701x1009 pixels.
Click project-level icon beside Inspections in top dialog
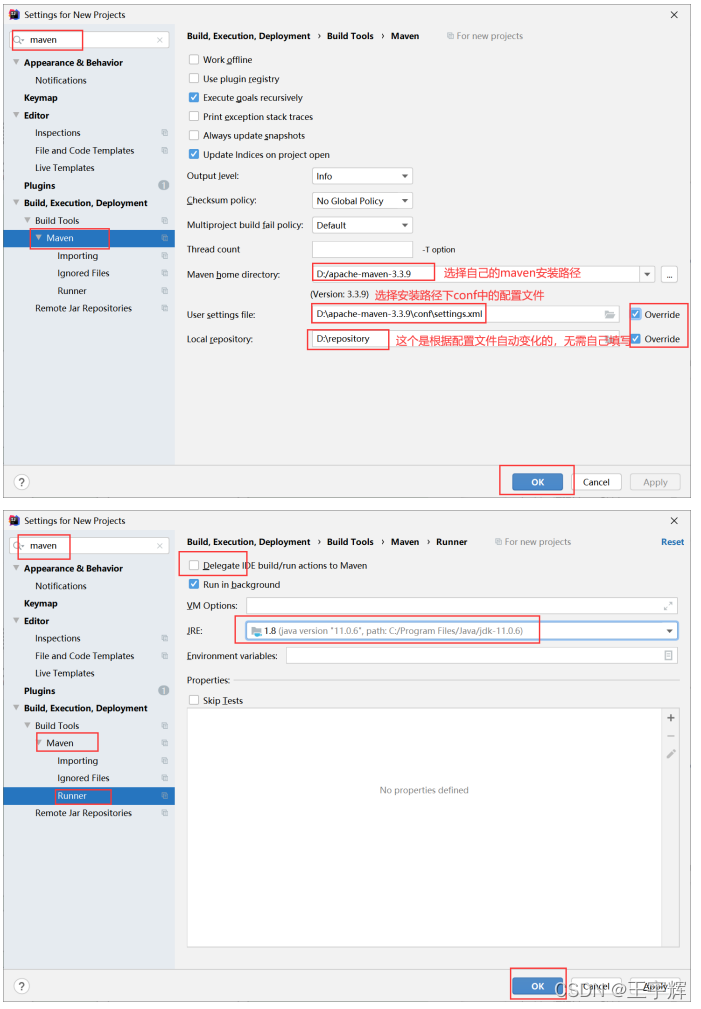pyautogui.click(x=165, y=133)
